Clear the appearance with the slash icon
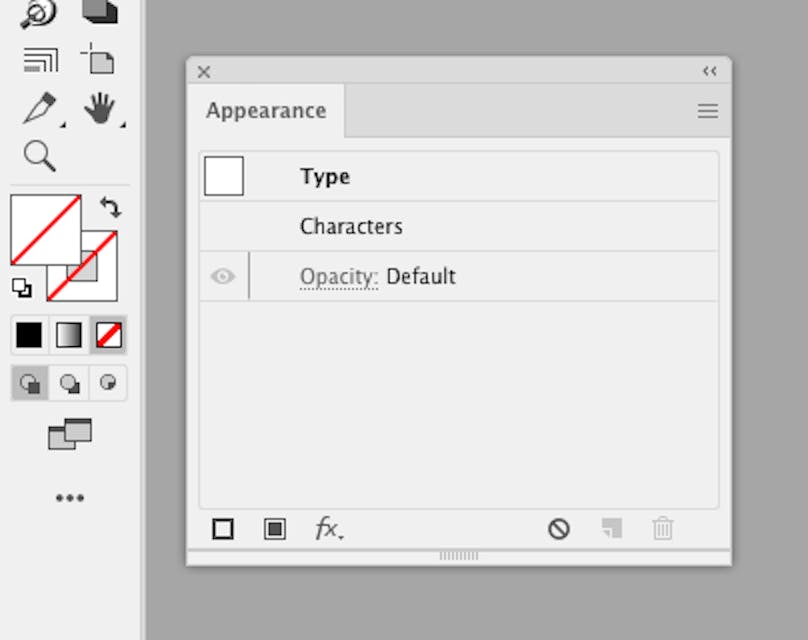Screen dimensions: 808x640 coord(559,529)
